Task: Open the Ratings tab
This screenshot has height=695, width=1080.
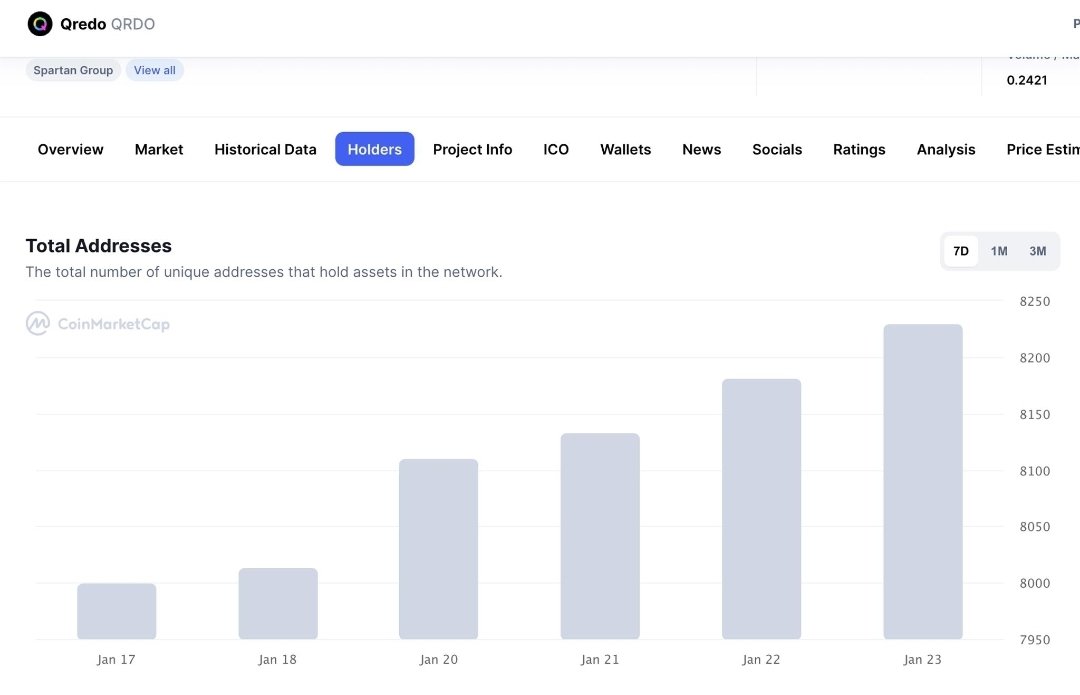Action: pos(859,149)
